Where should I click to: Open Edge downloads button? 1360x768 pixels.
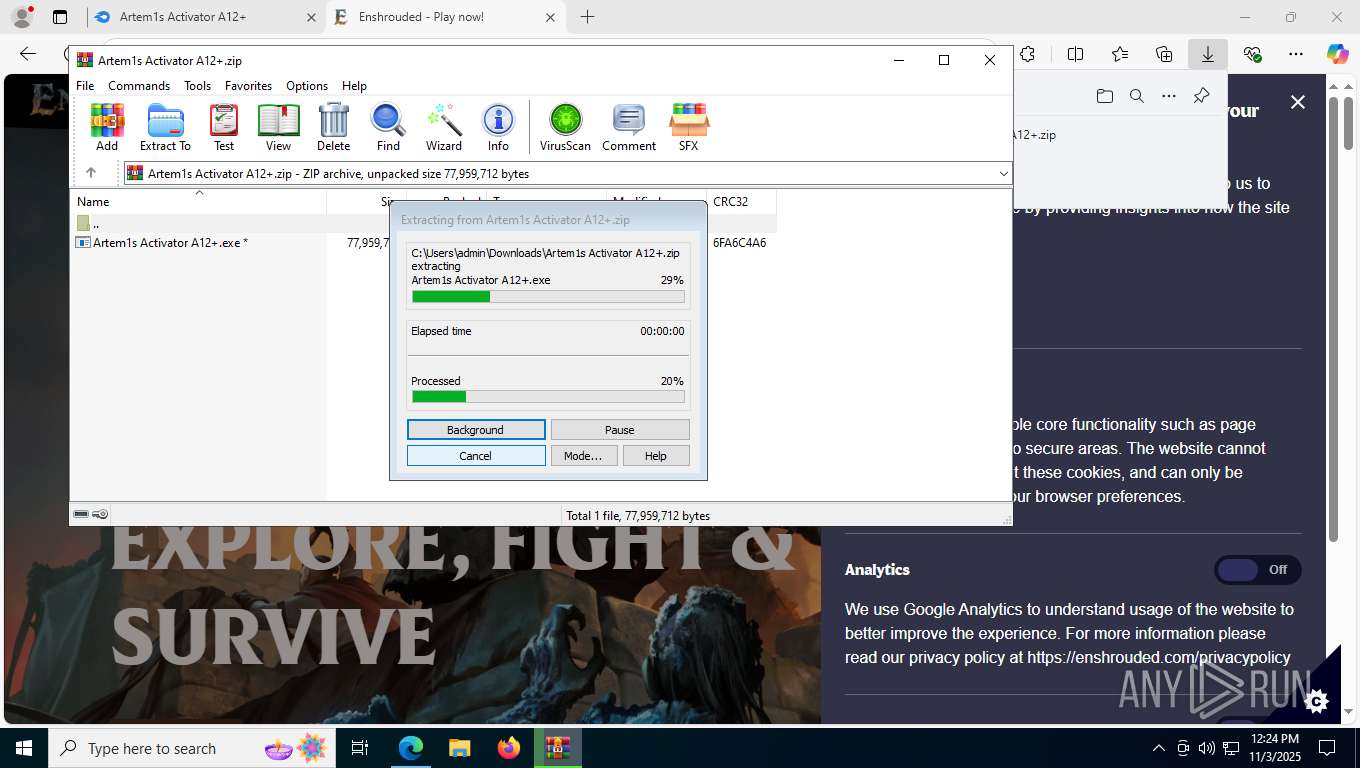(x=1208, y=54)
